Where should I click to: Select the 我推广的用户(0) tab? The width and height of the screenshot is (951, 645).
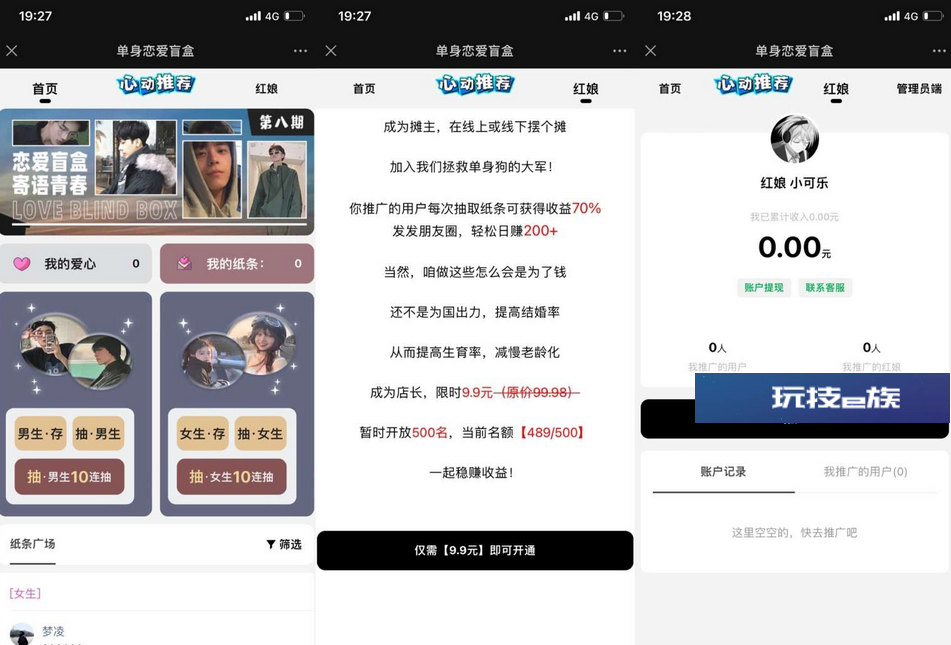point(865,471)
